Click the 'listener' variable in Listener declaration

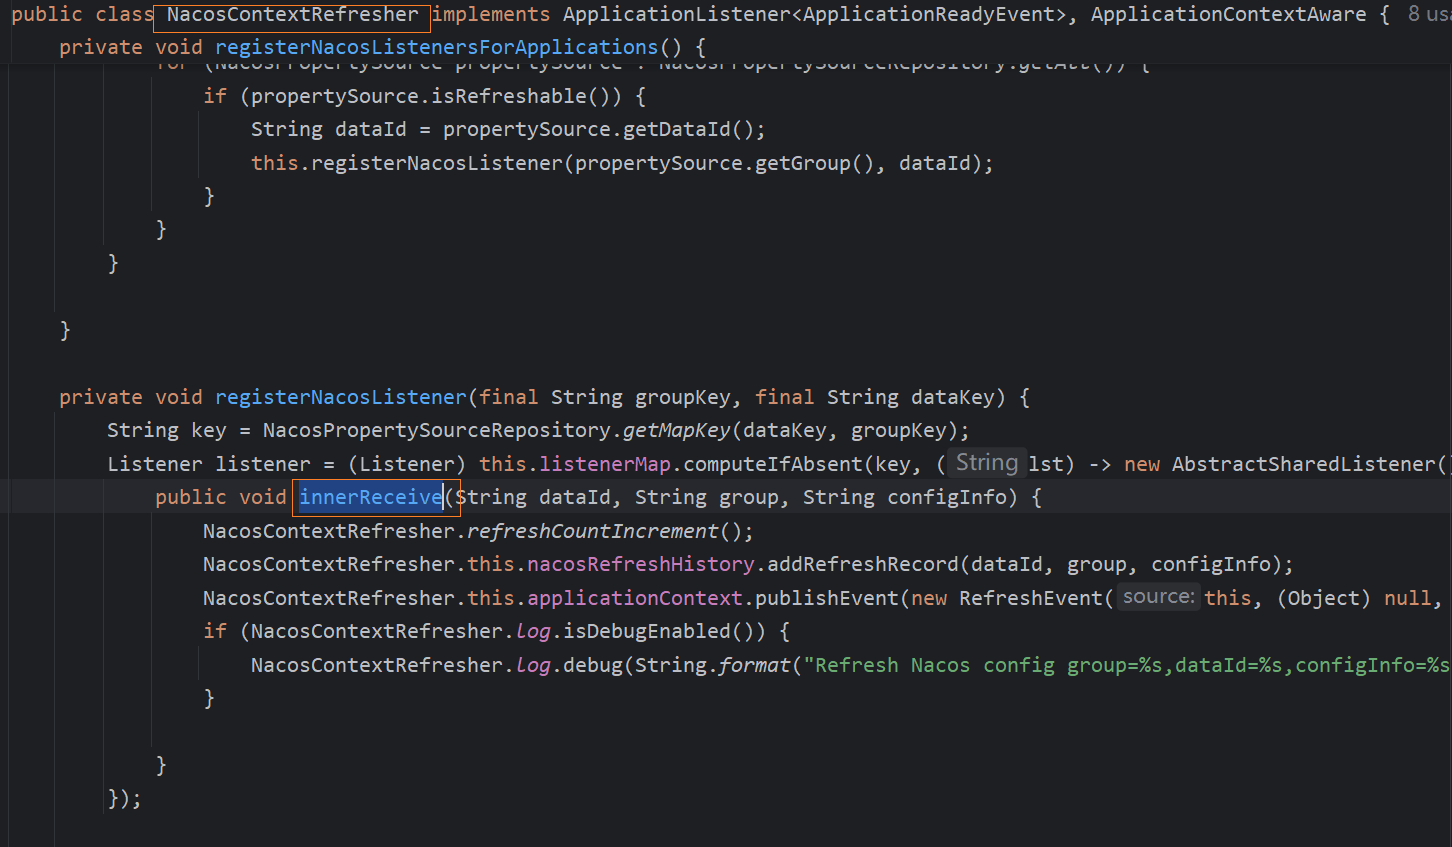[x=263, y=464]
